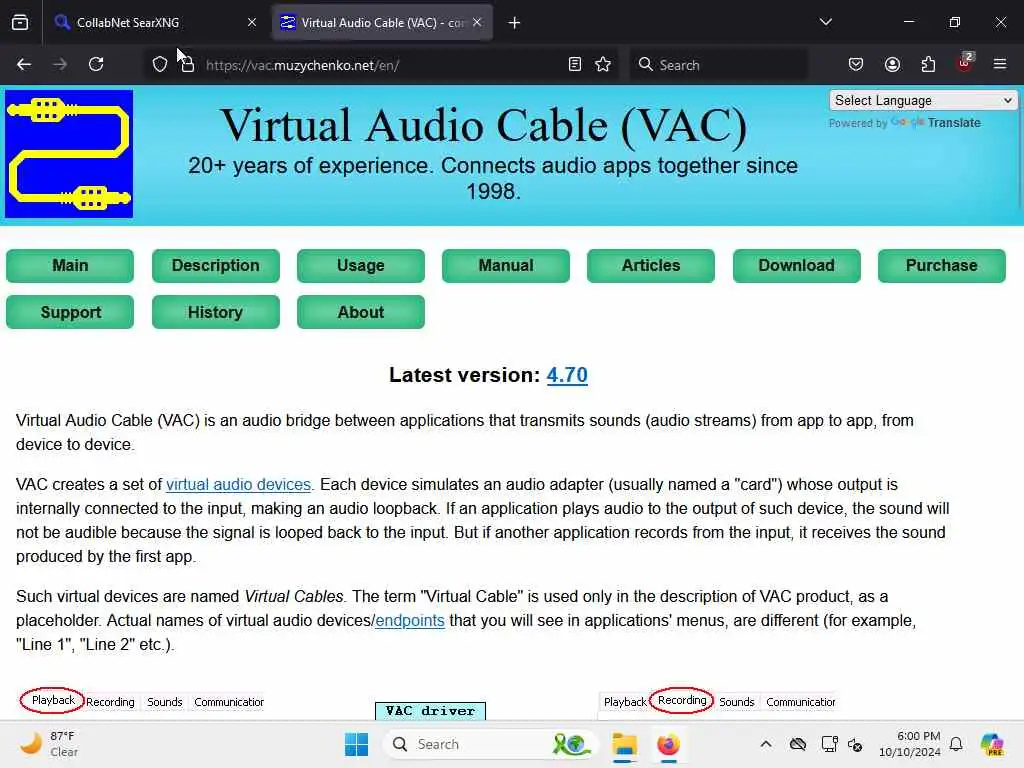Open the Main page button
Image resolution: width=1024 pixels, height=768 pixels.
point(70,266)
